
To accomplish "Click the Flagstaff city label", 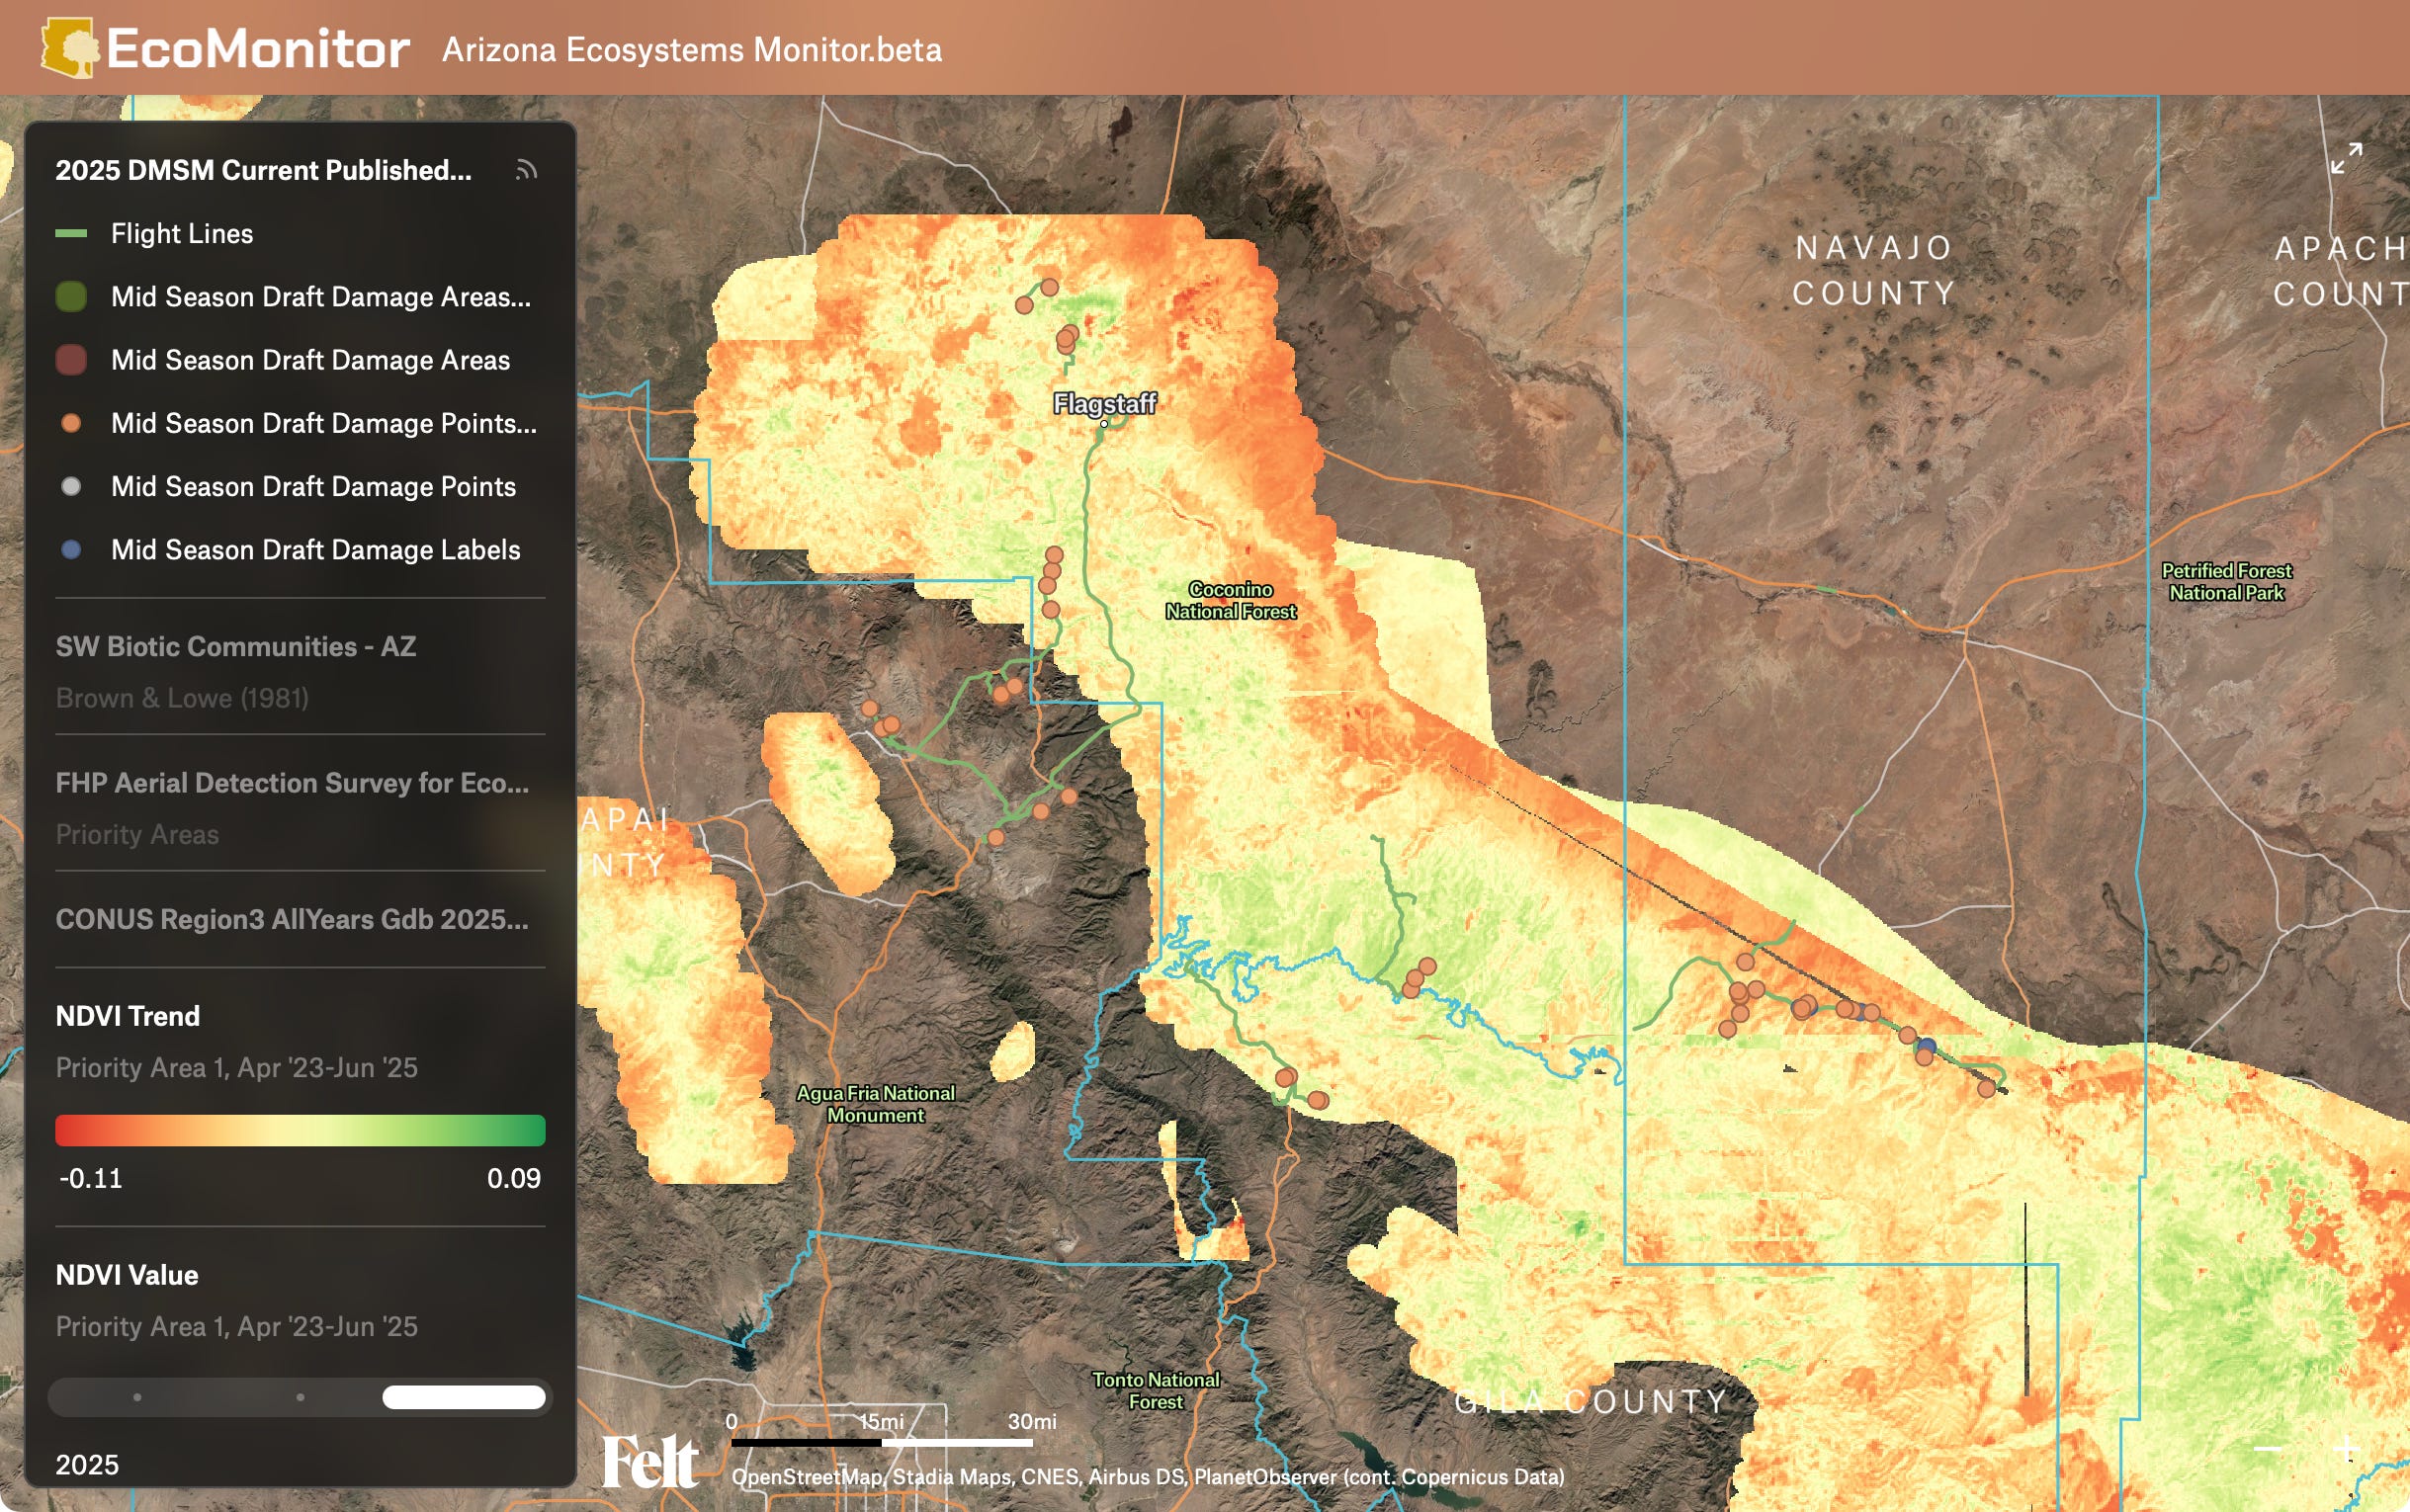I will click(1104, 403).
